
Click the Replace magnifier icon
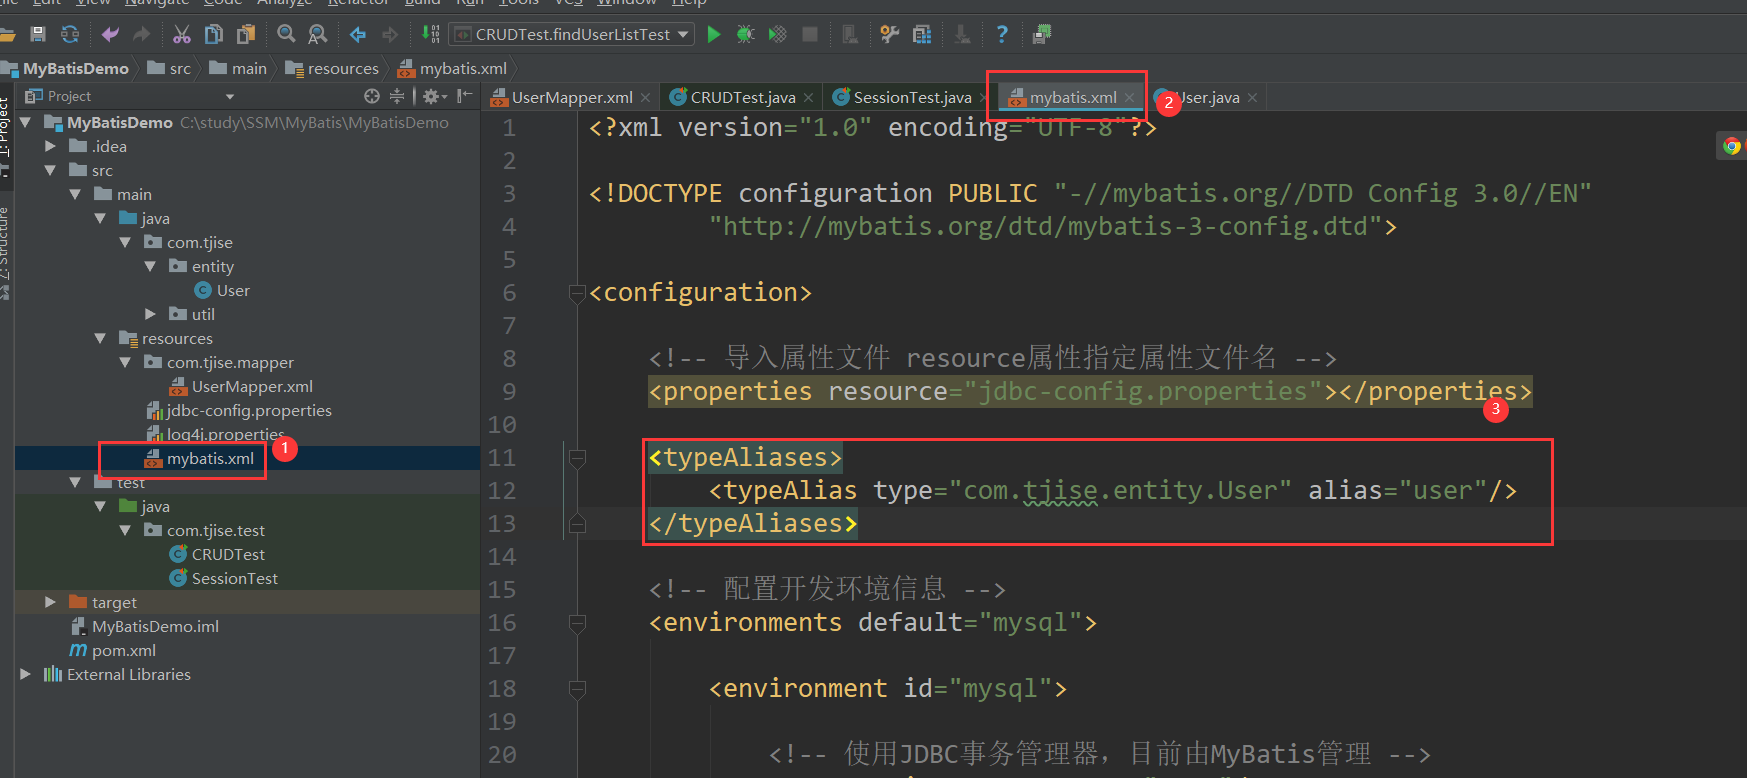click(318, 34)
